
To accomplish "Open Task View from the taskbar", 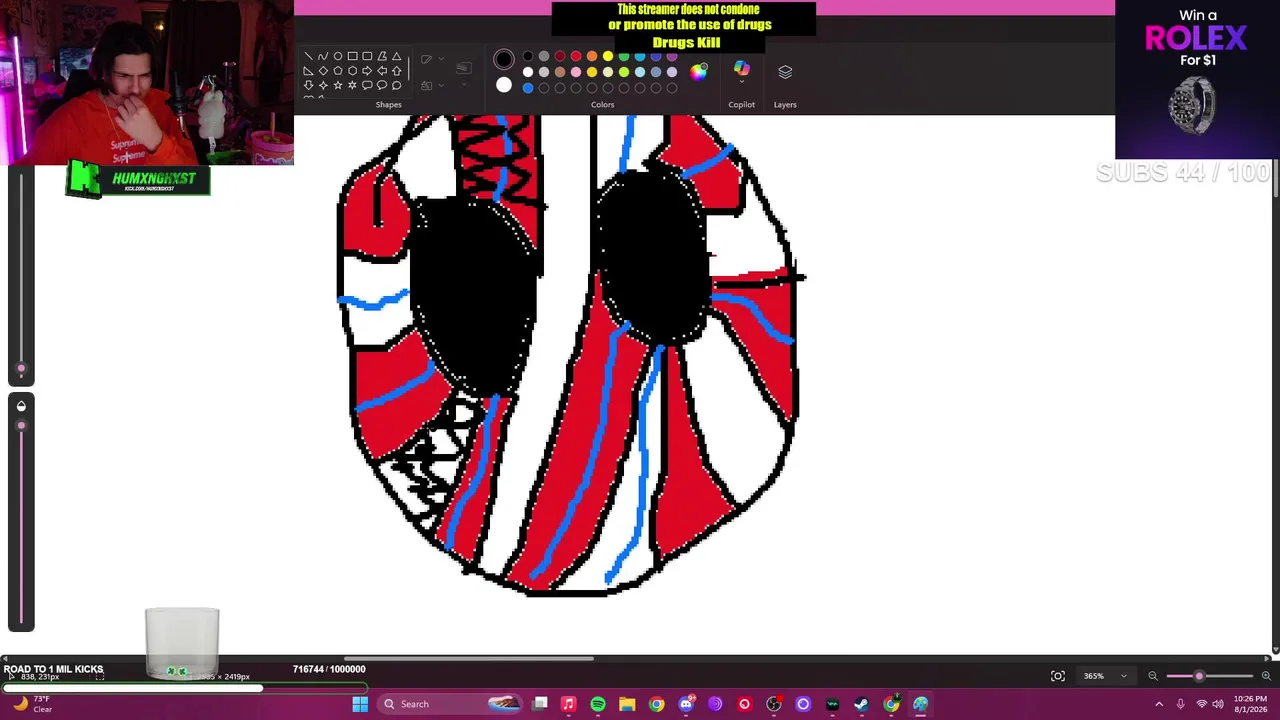I will (x=540, y=704).
